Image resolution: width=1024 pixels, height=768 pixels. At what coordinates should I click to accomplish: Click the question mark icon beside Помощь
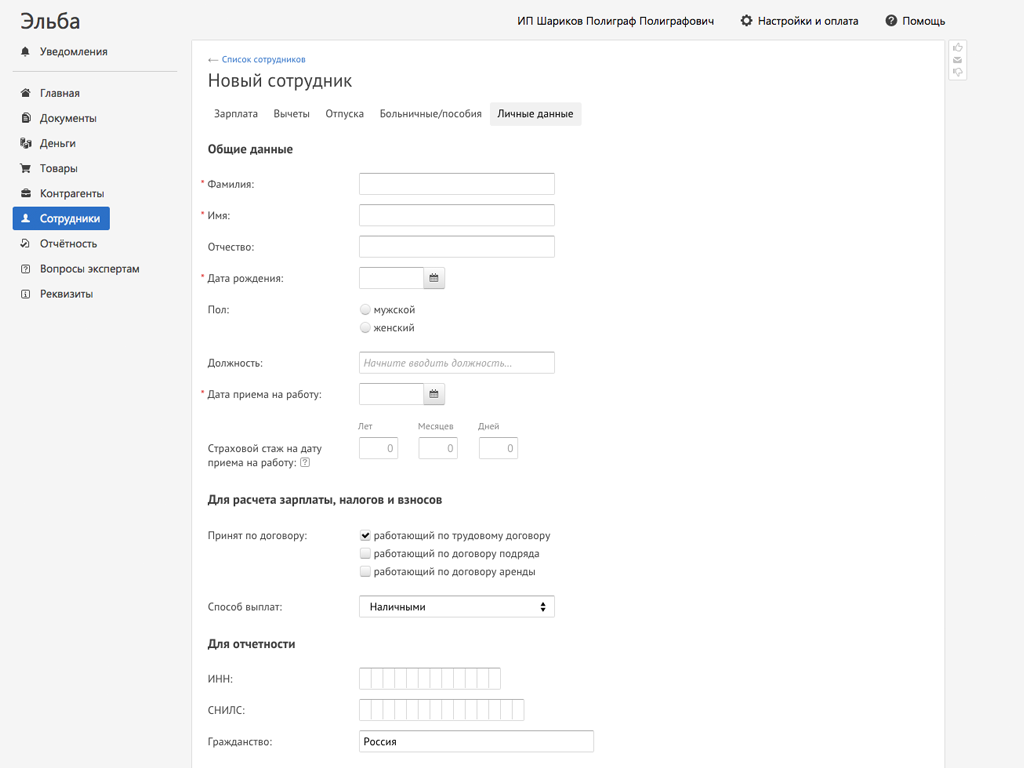click(x=891, y=21)
